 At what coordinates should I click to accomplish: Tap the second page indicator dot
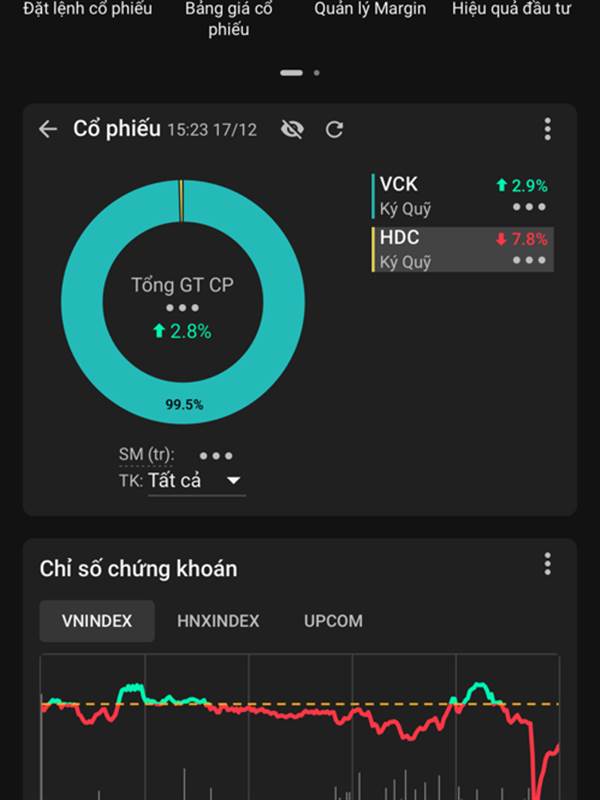pyautogui.click(x=317, y=73)
